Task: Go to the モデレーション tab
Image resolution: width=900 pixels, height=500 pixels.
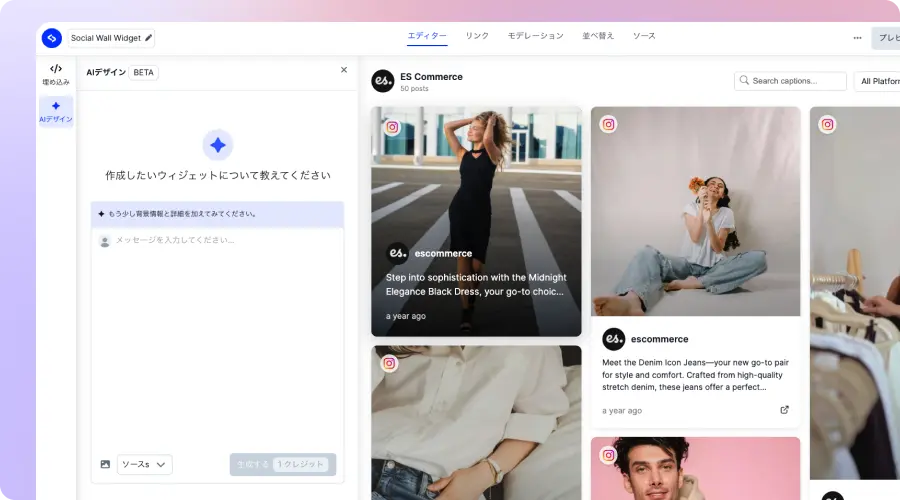Action: [x=536, y=36]
